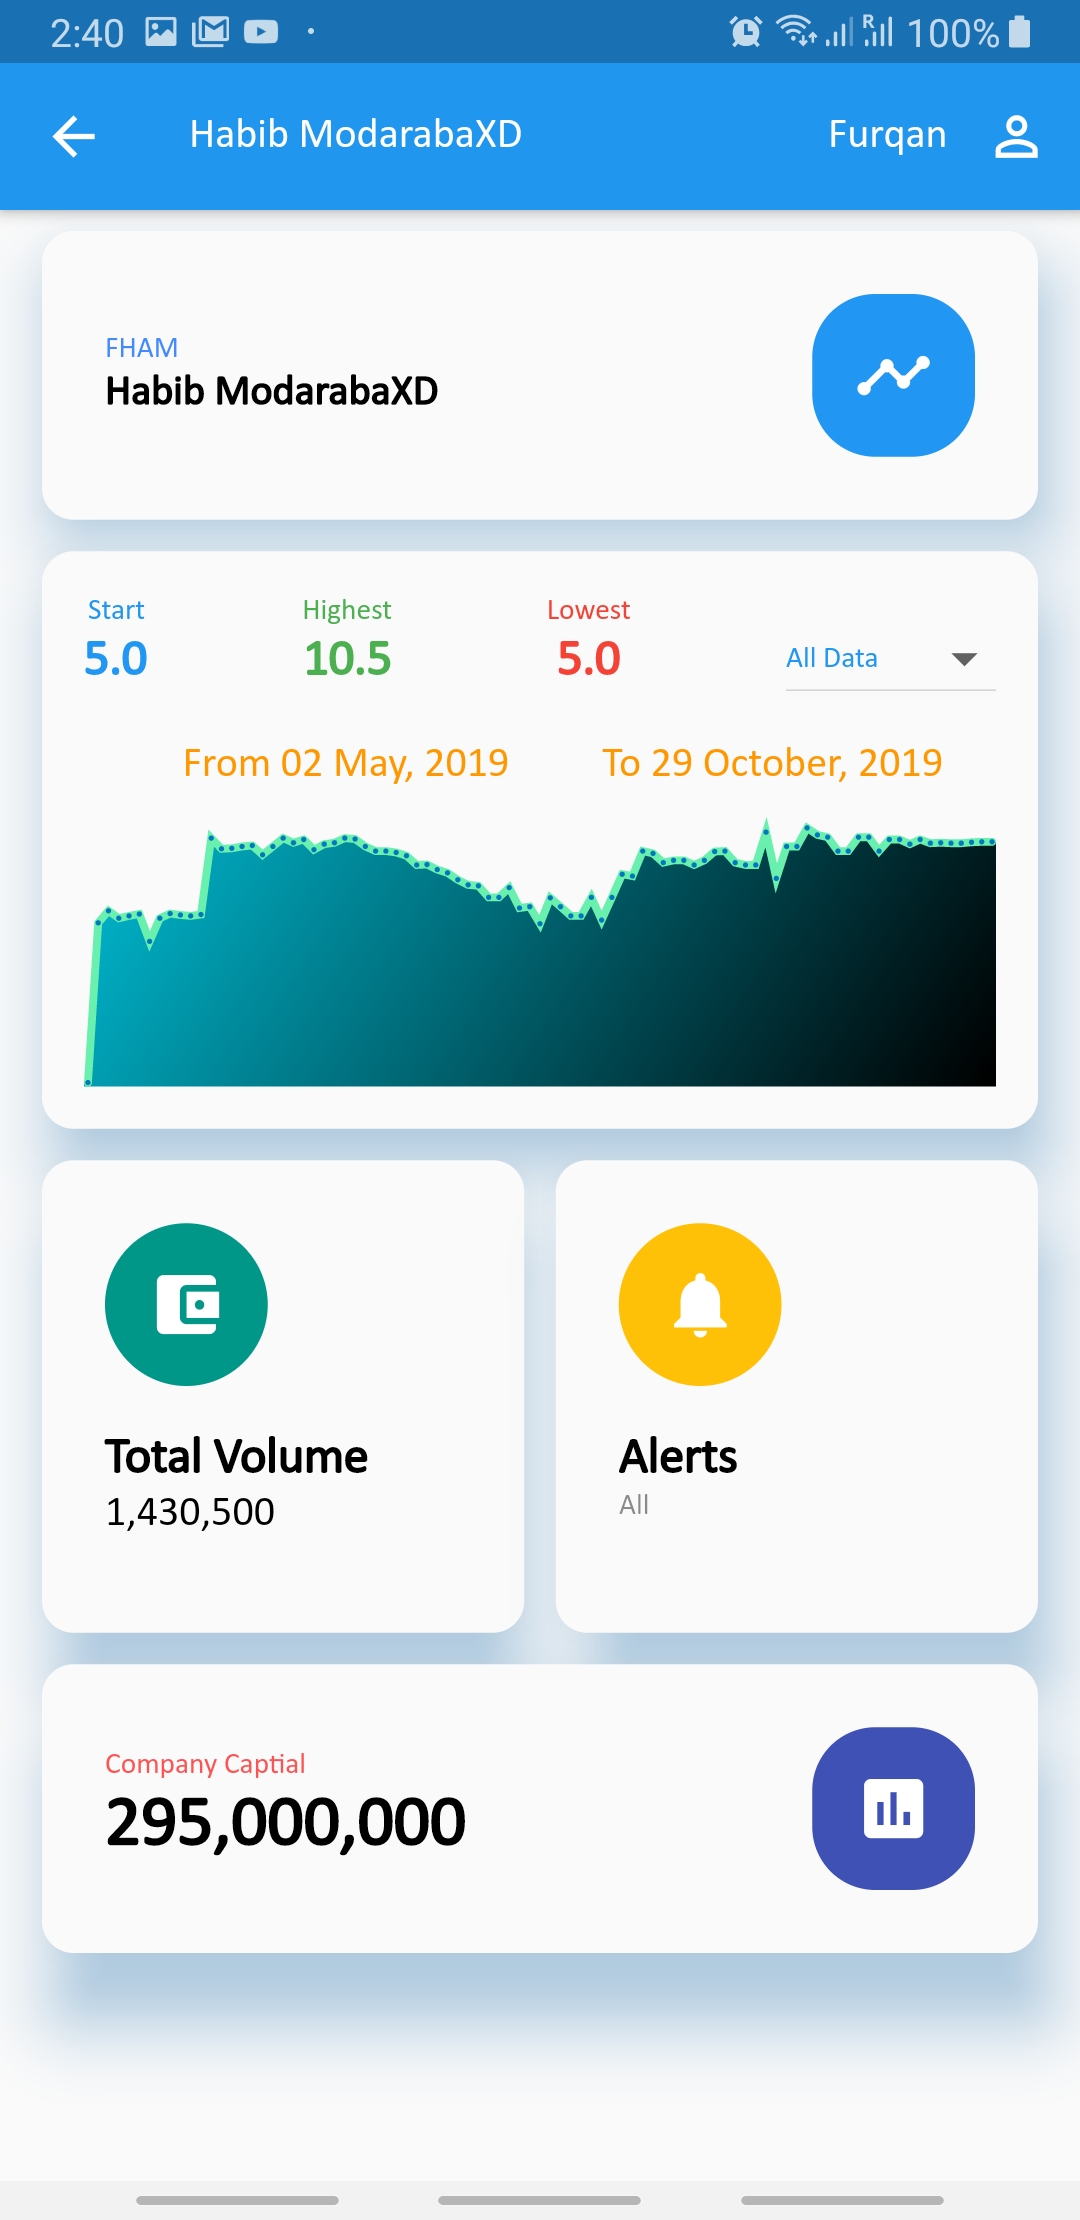
Task: Open the purple bar chart button
Action: pos(893,1808)
